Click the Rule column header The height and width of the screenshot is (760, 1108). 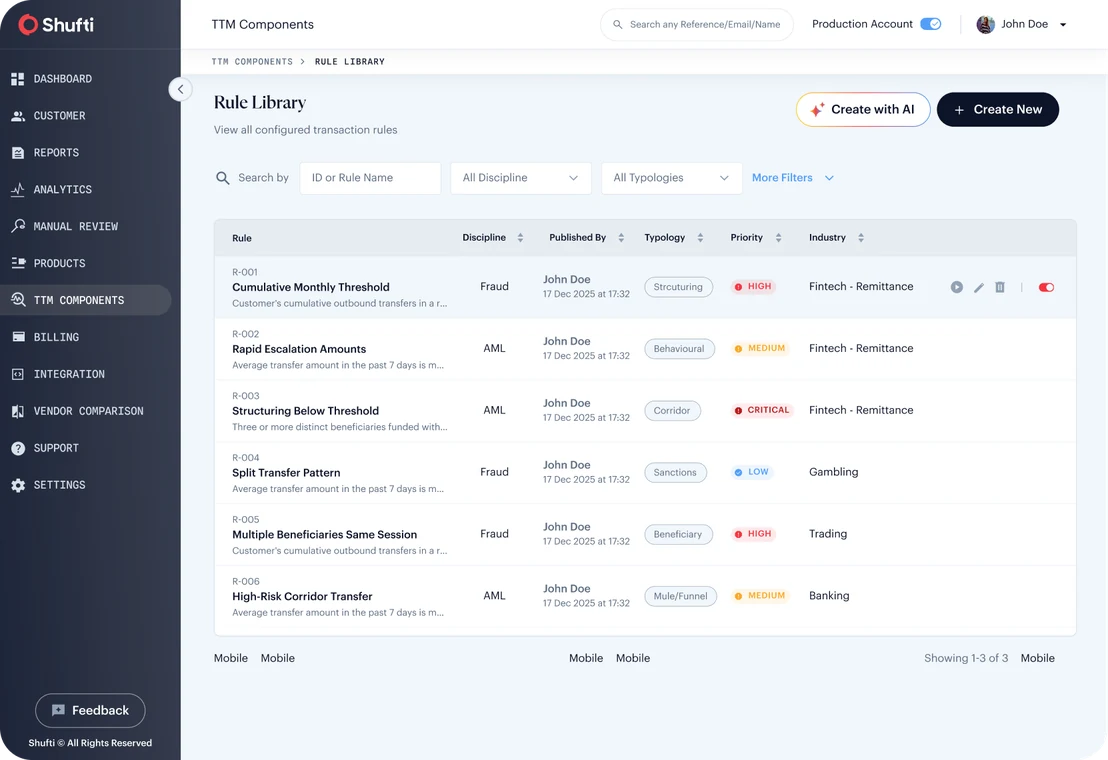tap(242, 238)
